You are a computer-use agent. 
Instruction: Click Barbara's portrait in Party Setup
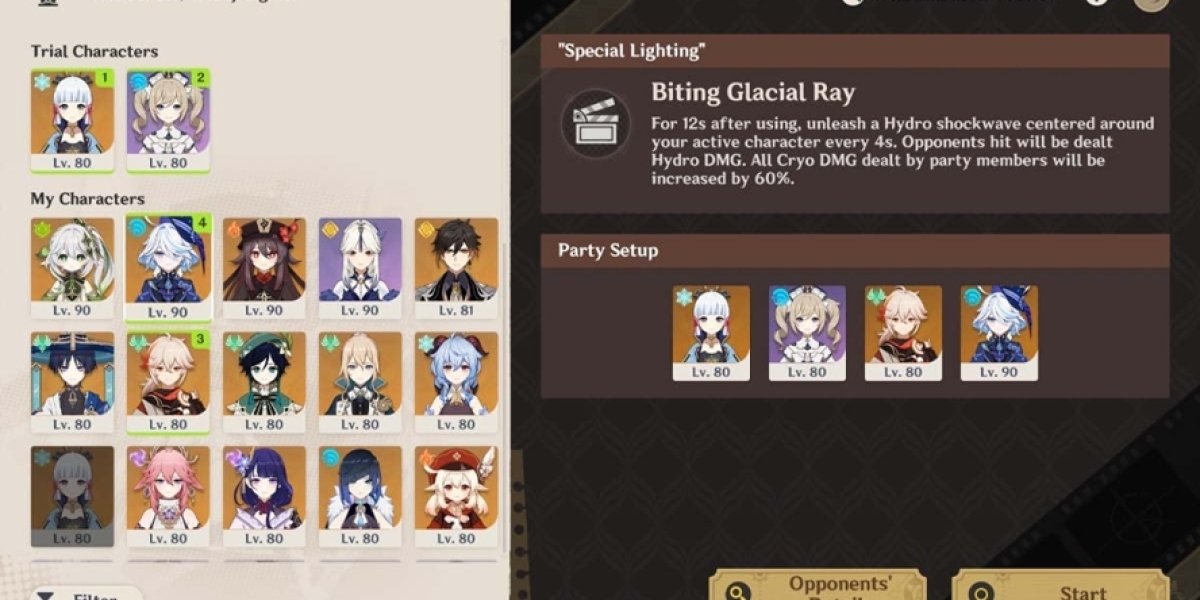point(807,333)
